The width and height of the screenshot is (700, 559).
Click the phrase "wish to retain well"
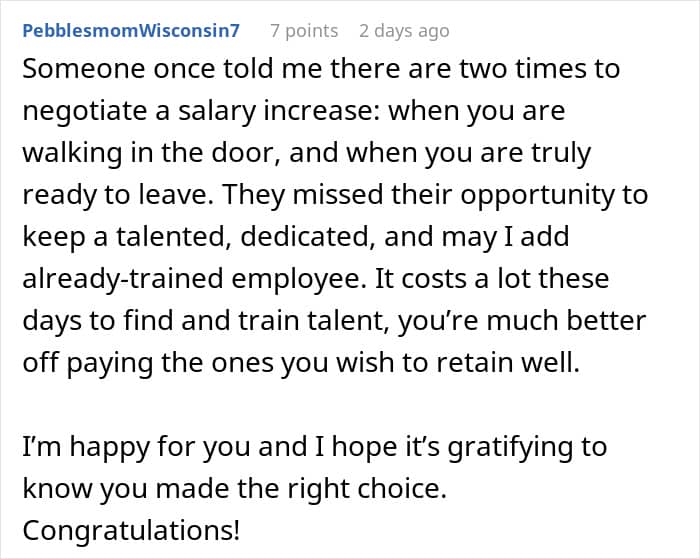(x=458, y=363)
